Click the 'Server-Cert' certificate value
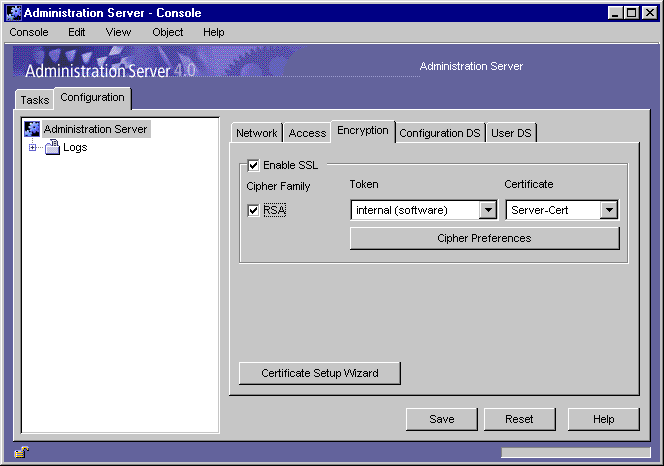 540,210
